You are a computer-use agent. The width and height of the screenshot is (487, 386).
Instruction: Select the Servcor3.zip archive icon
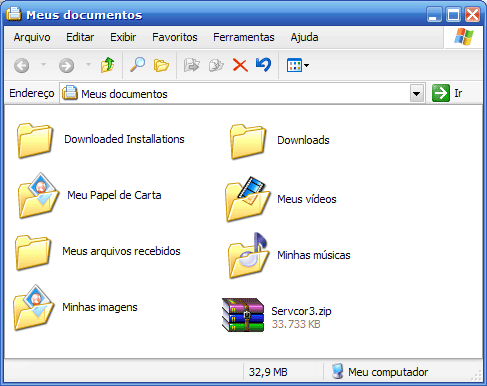(243, 315)
